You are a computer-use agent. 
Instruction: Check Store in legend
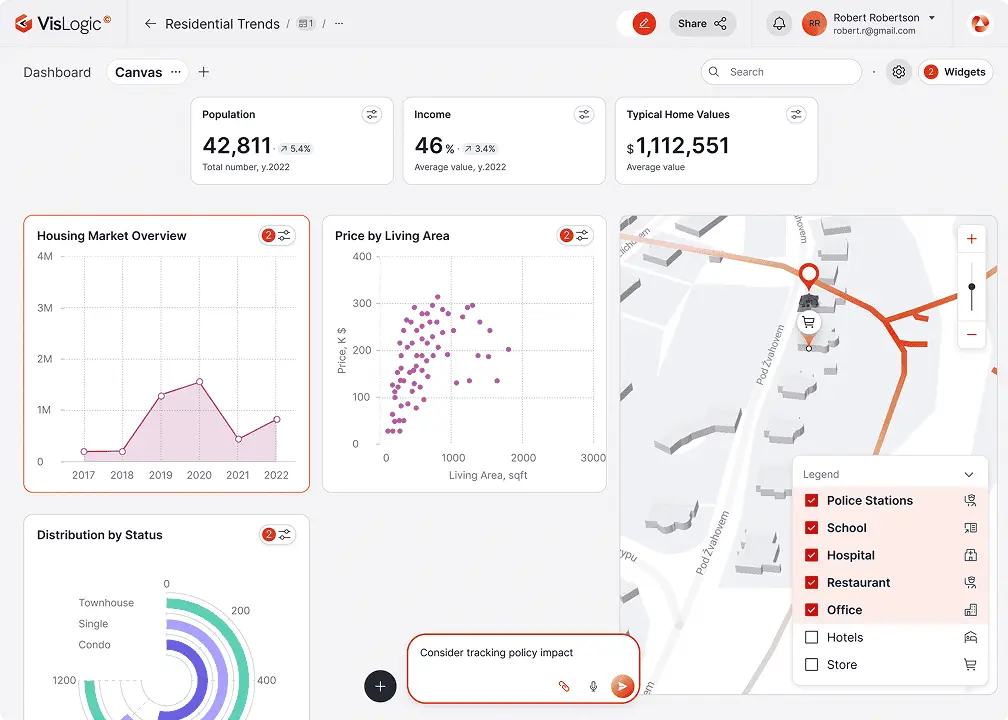811,665
